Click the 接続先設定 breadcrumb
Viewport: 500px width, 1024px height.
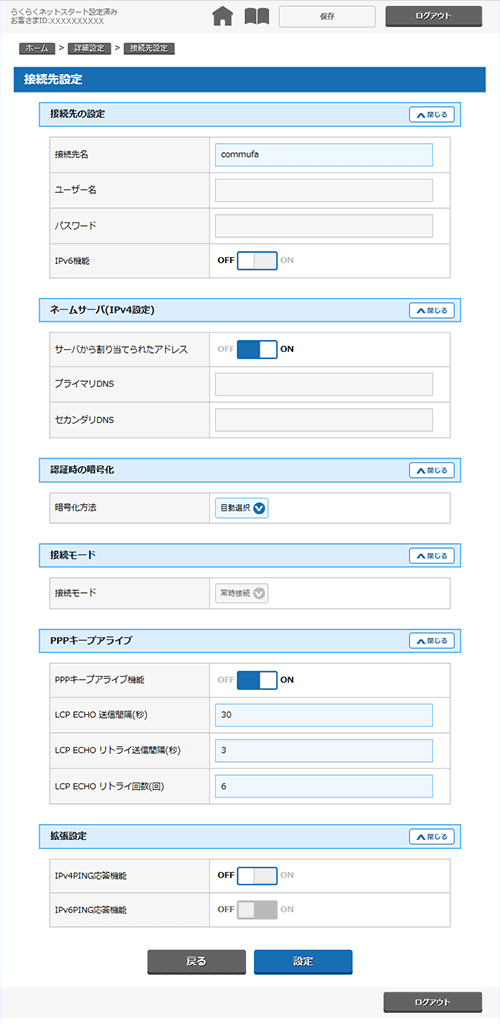(x=148, y=48)
